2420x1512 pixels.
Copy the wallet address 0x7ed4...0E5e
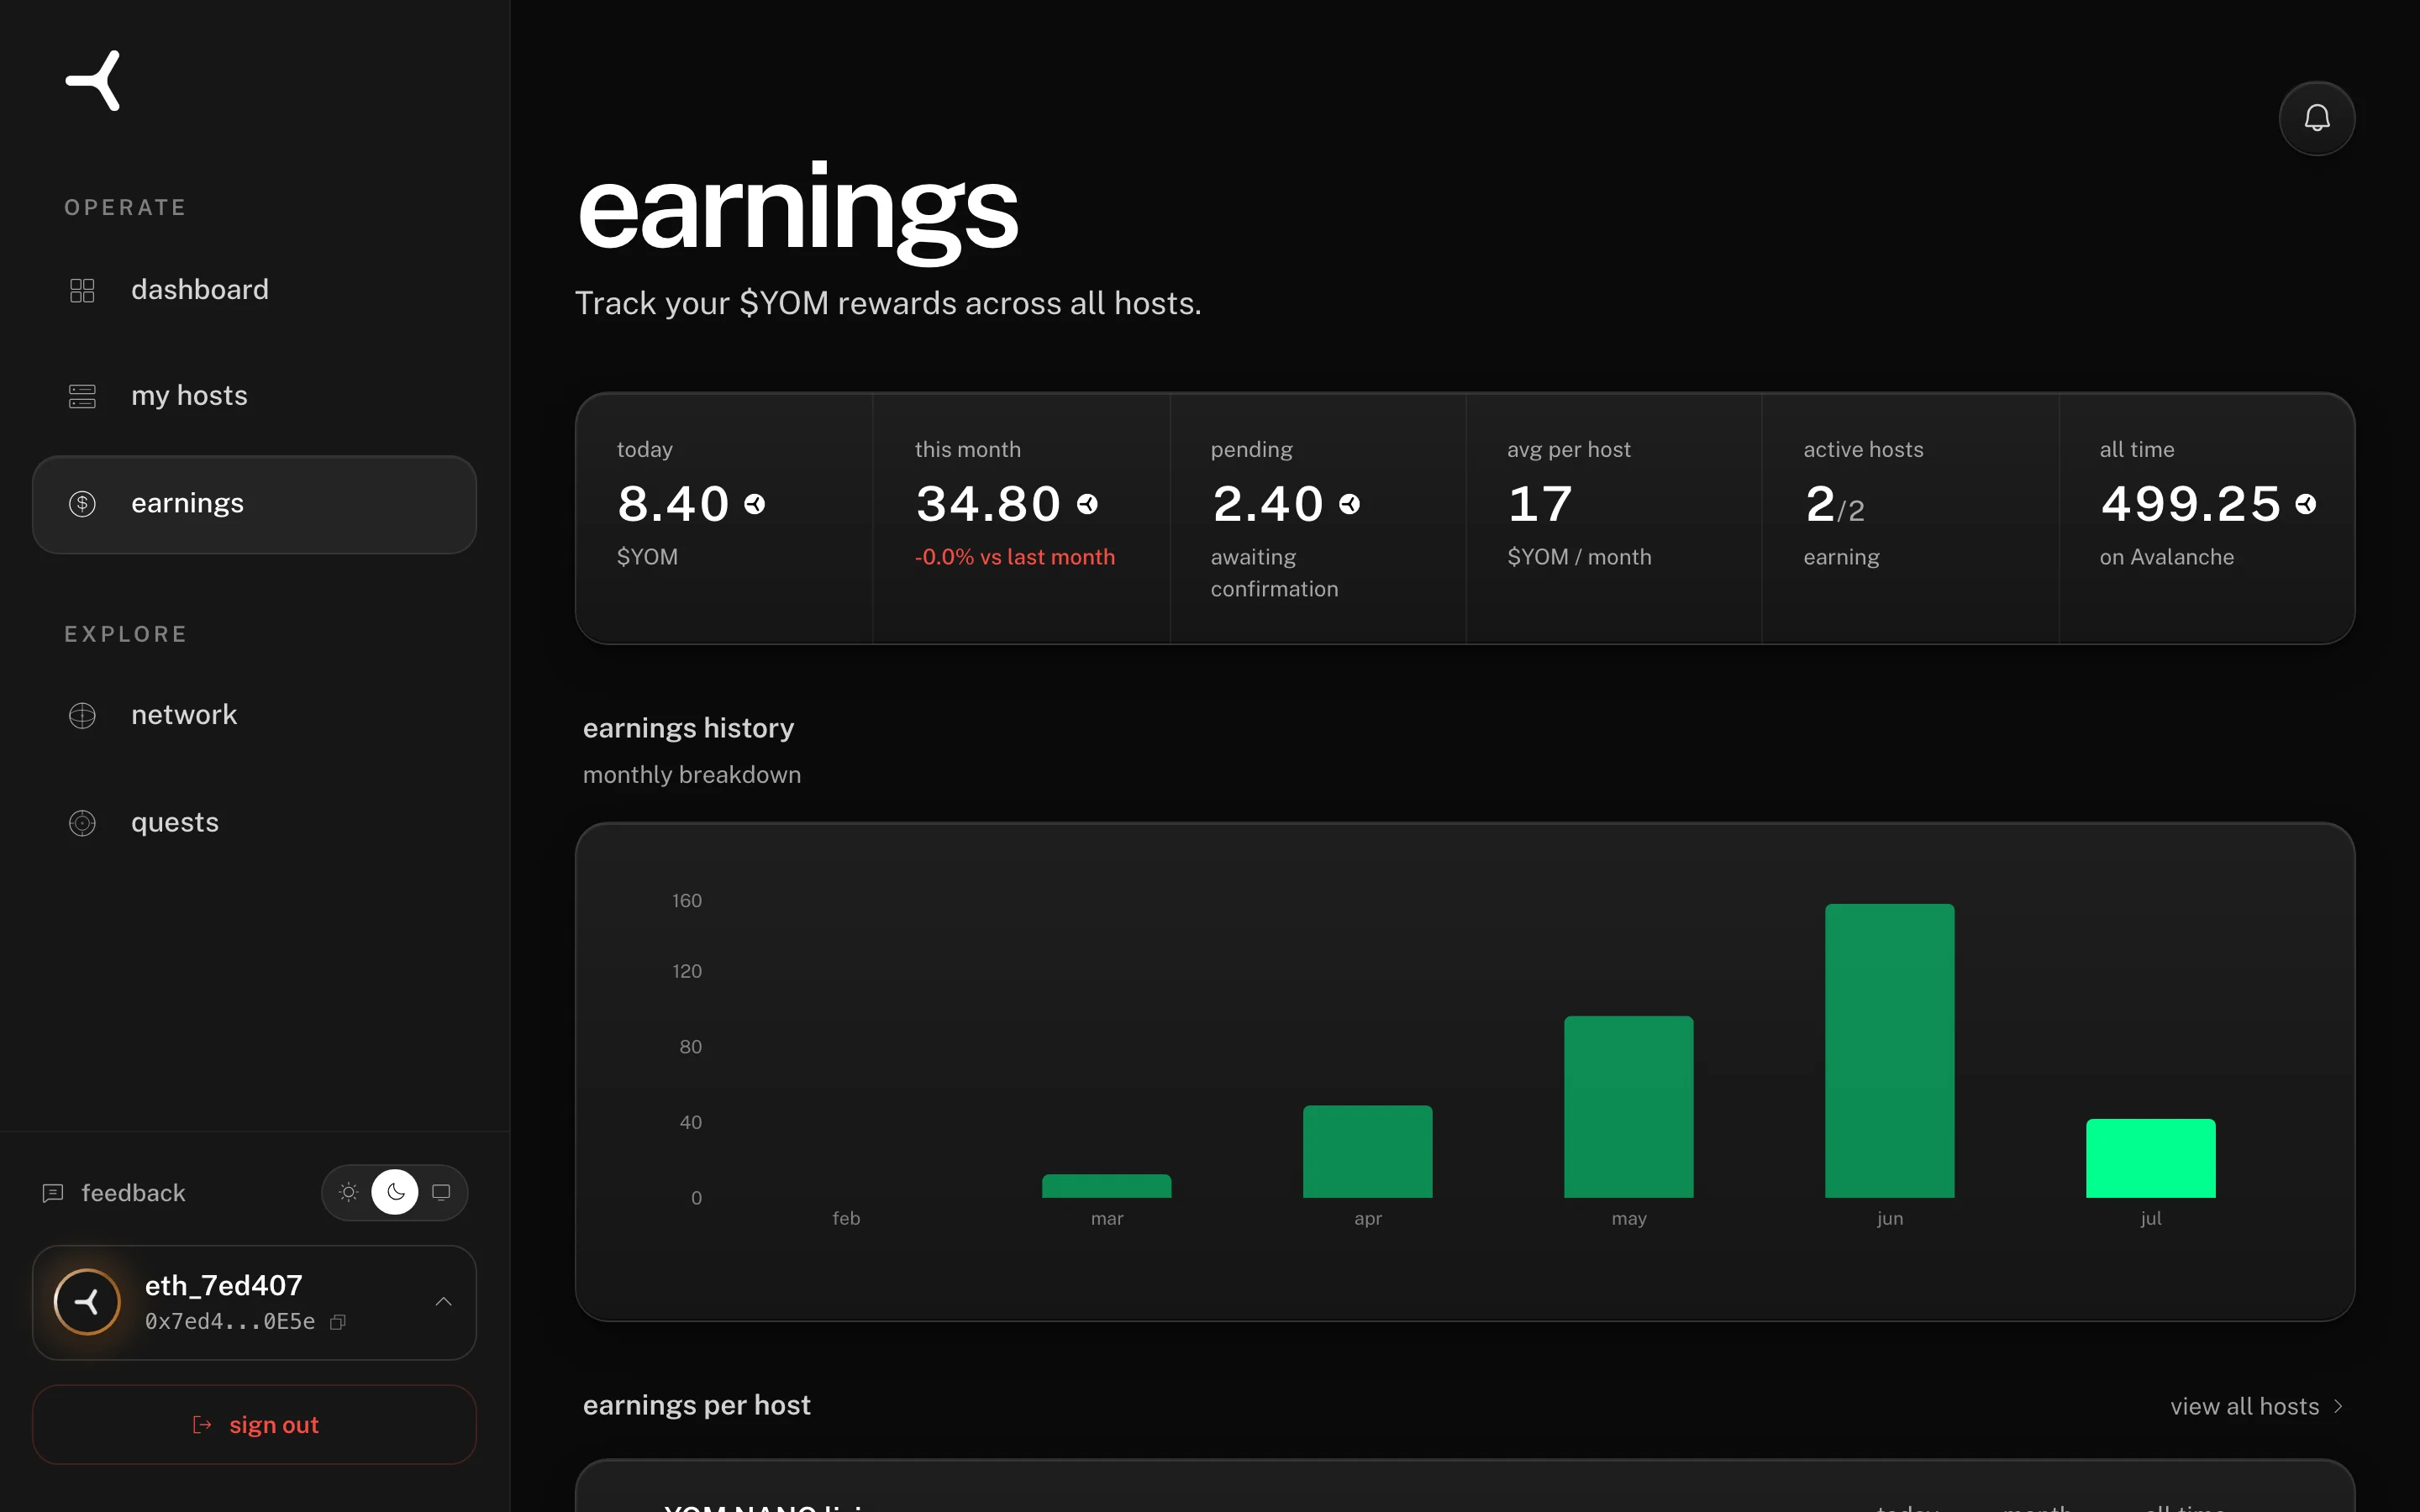[338, 1321]
